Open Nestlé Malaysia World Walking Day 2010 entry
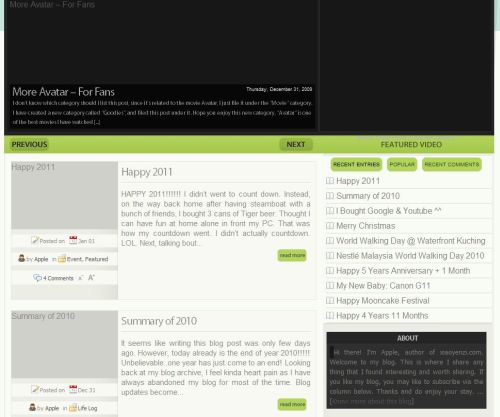The image size is (500, 417). click(410, 256)
